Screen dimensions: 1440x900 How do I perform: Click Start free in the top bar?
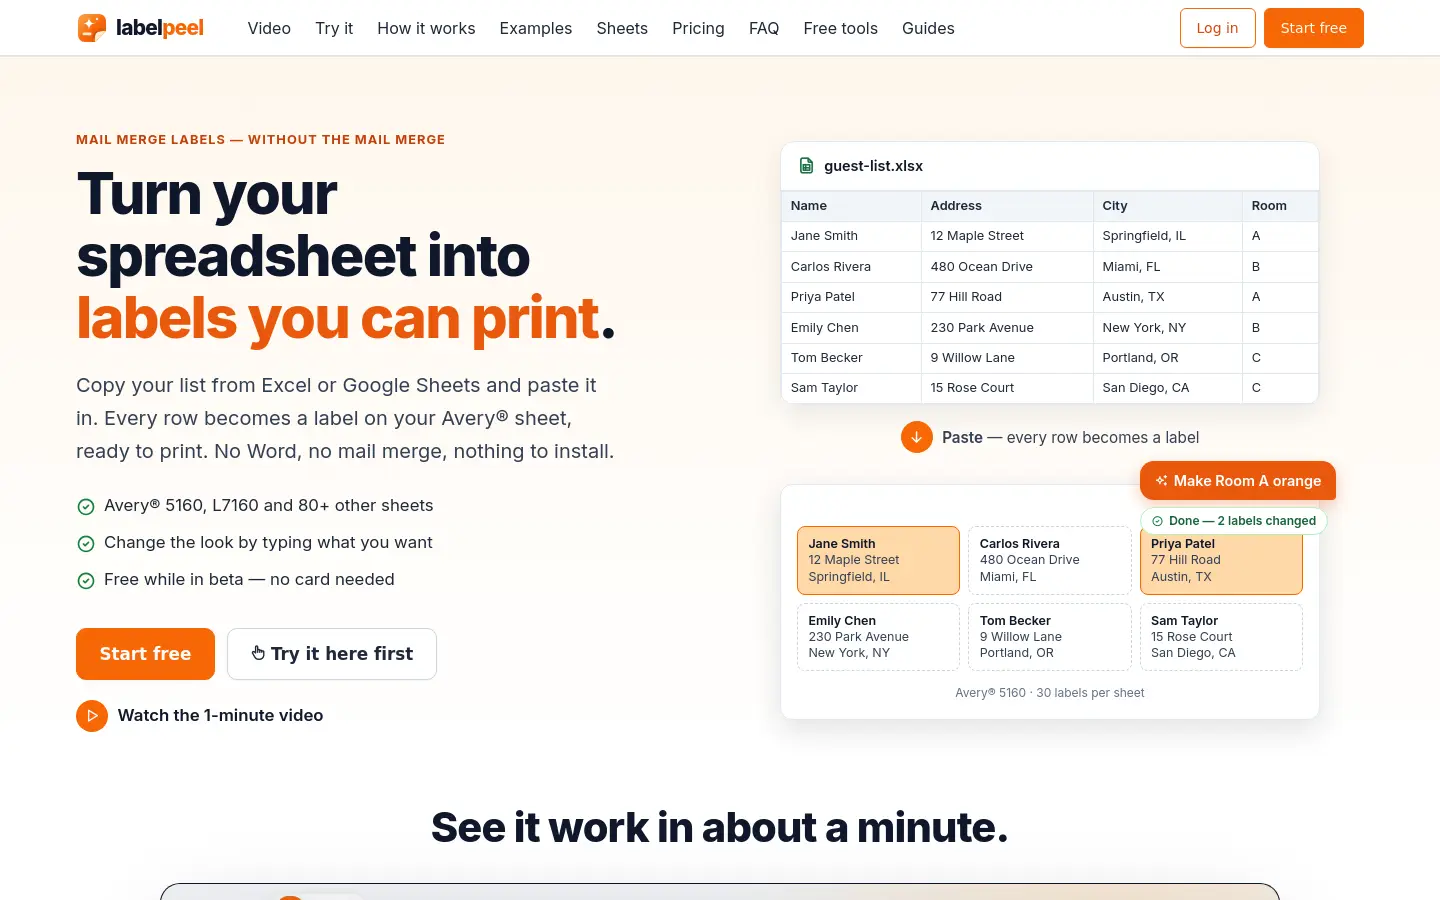pyautogui.click(x=1313, y=28)
